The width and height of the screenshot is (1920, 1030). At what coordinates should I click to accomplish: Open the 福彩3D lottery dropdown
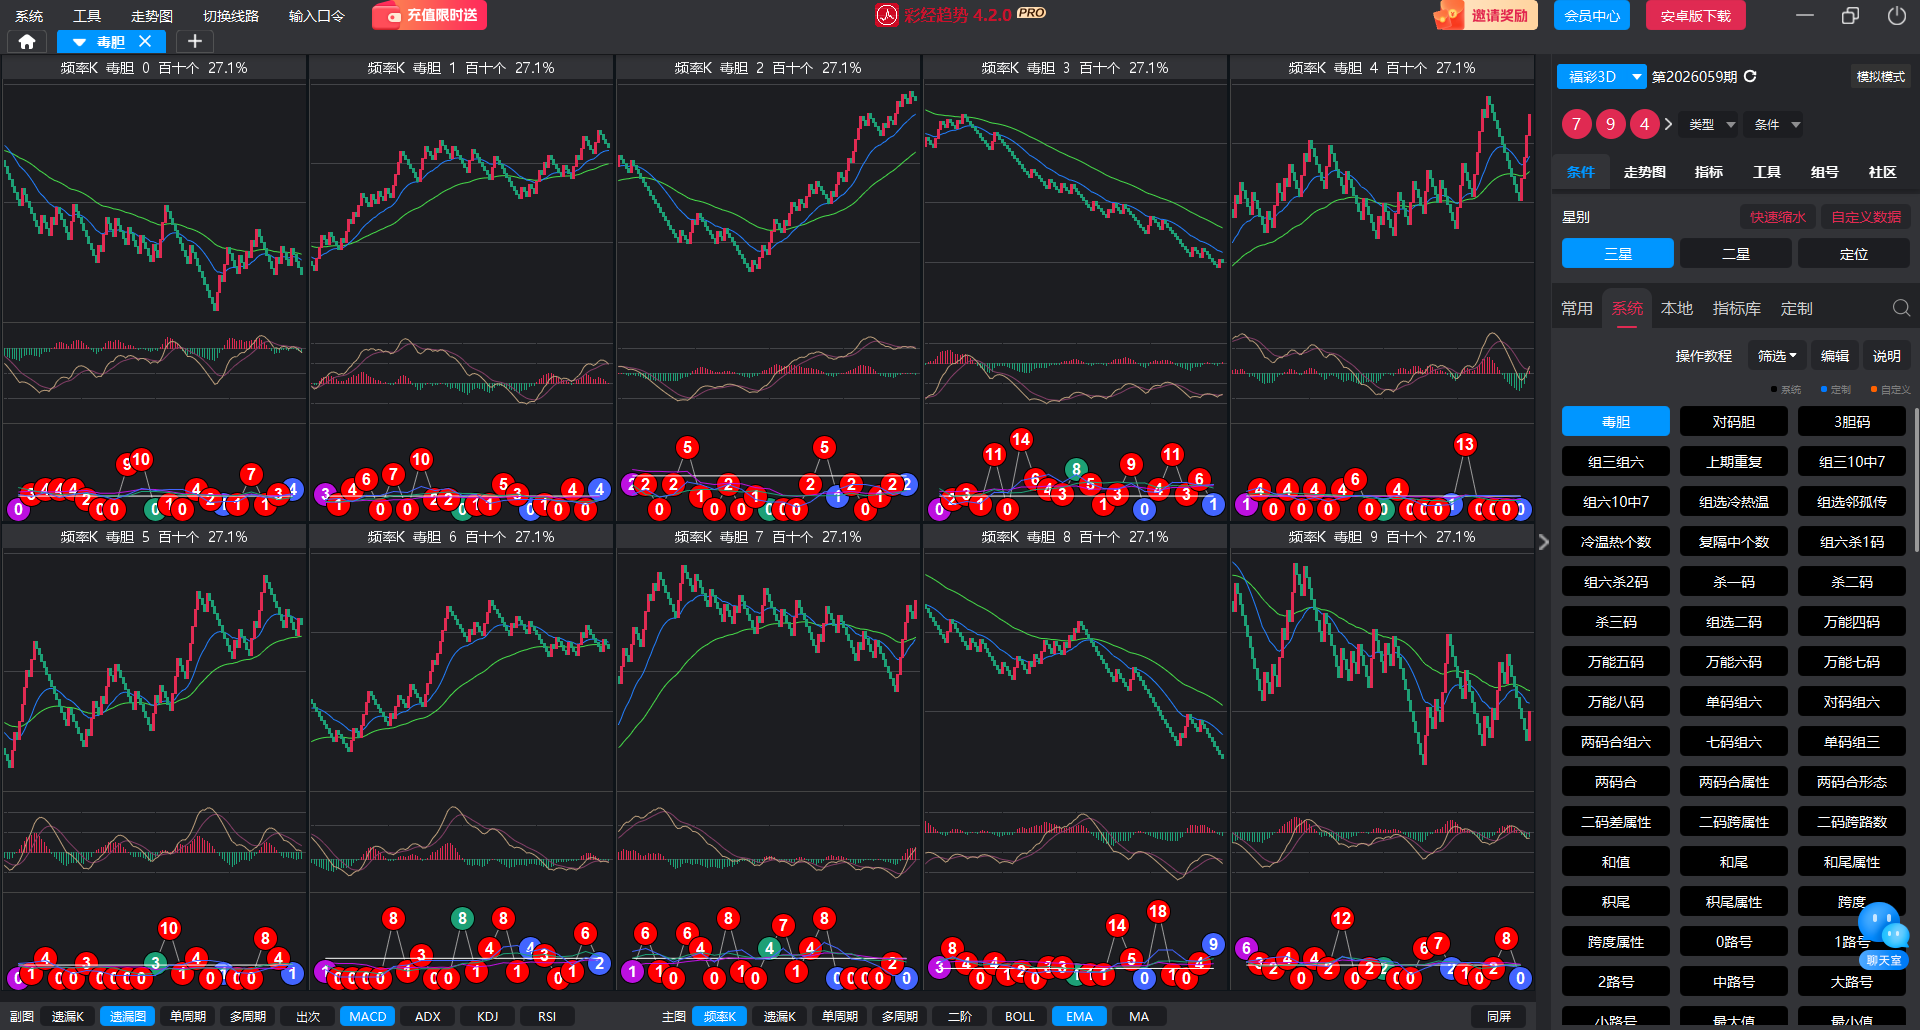[x=1602, y=77]
